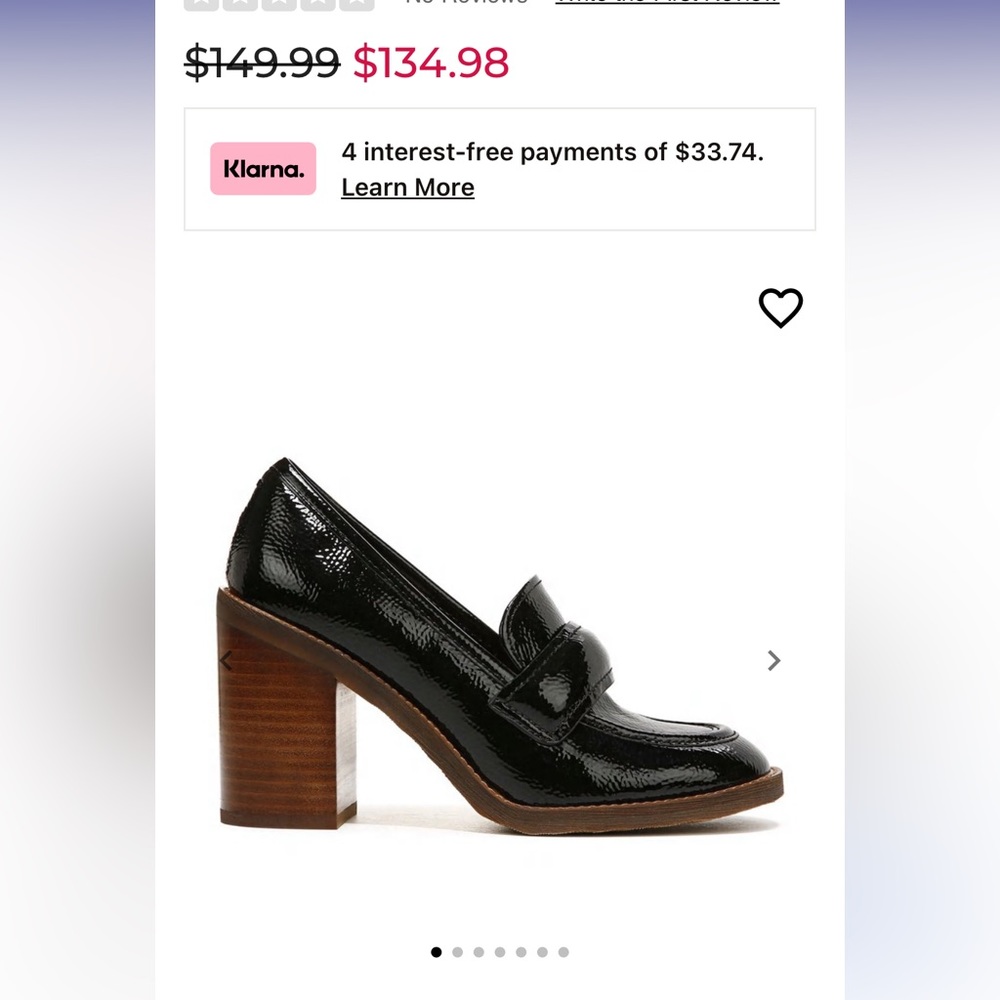This screenshot has height=1000, width=1000.
Task: Jump to the fourth image dot
Action: 501,953
